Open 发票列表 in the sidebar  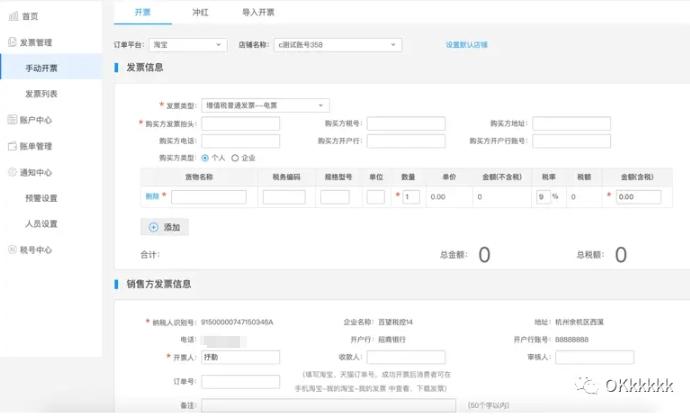tap(41, 94)
